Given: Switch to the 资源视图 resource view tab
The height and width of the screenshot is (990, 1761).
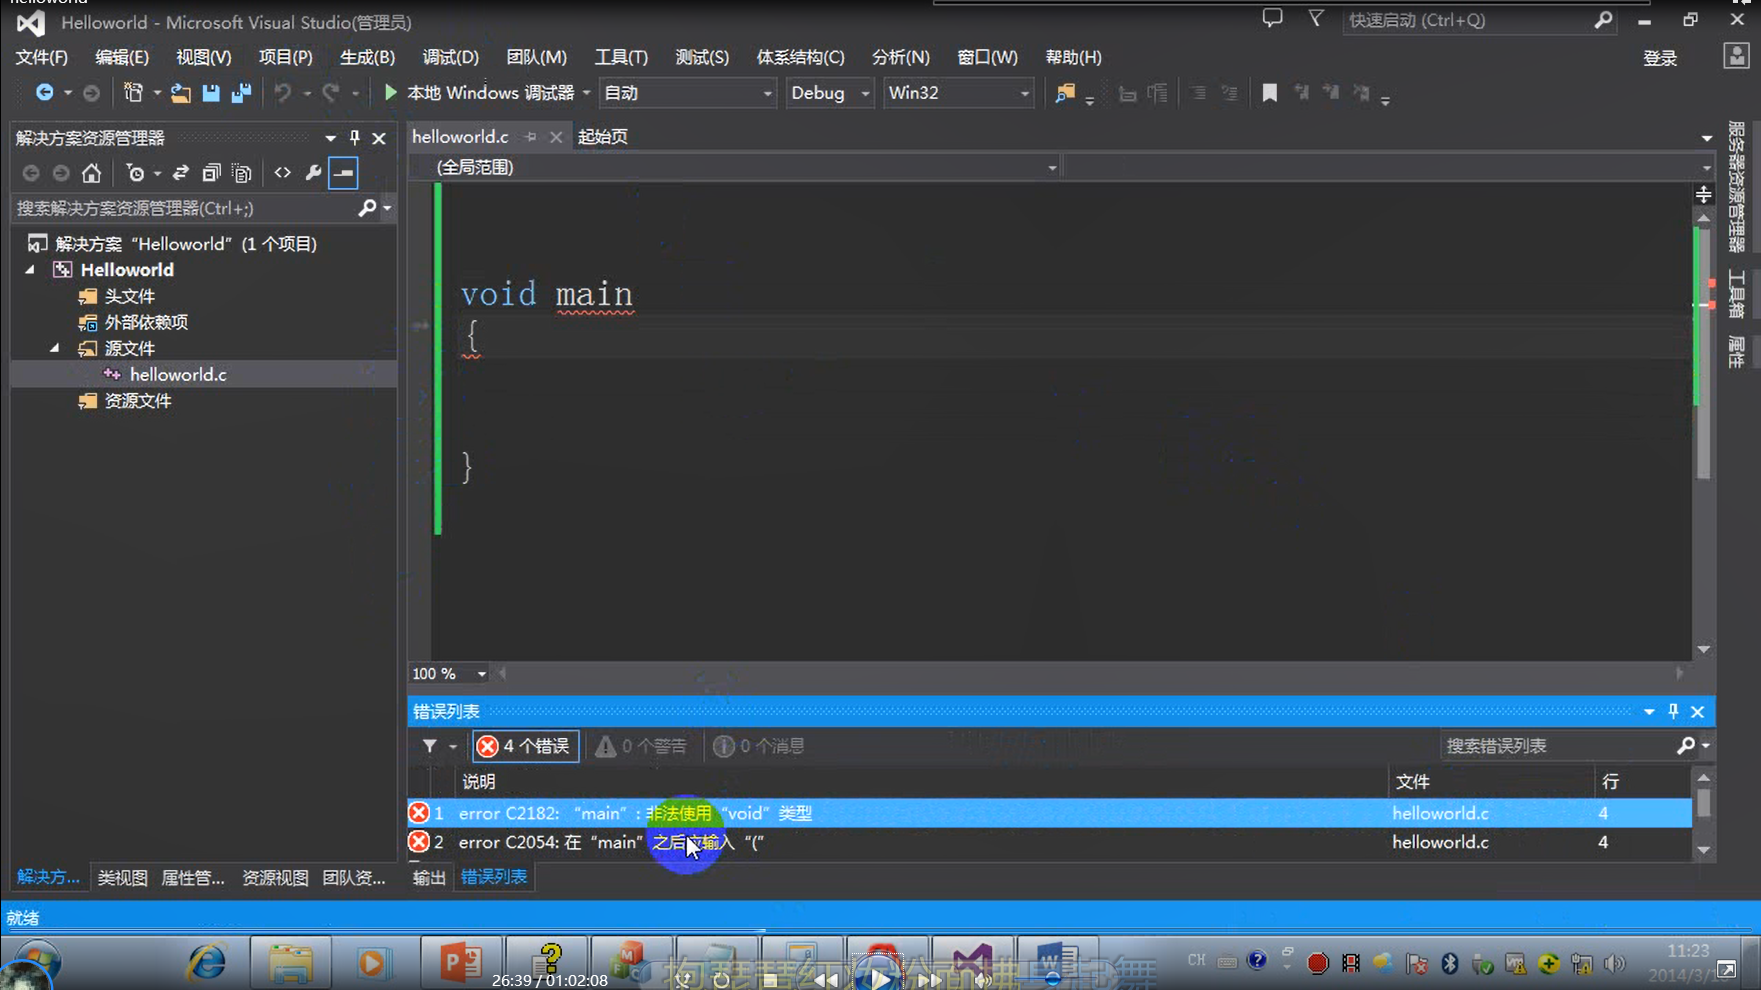Looking at the screenshot, I should pyautogui.click(x=275, y=877).
